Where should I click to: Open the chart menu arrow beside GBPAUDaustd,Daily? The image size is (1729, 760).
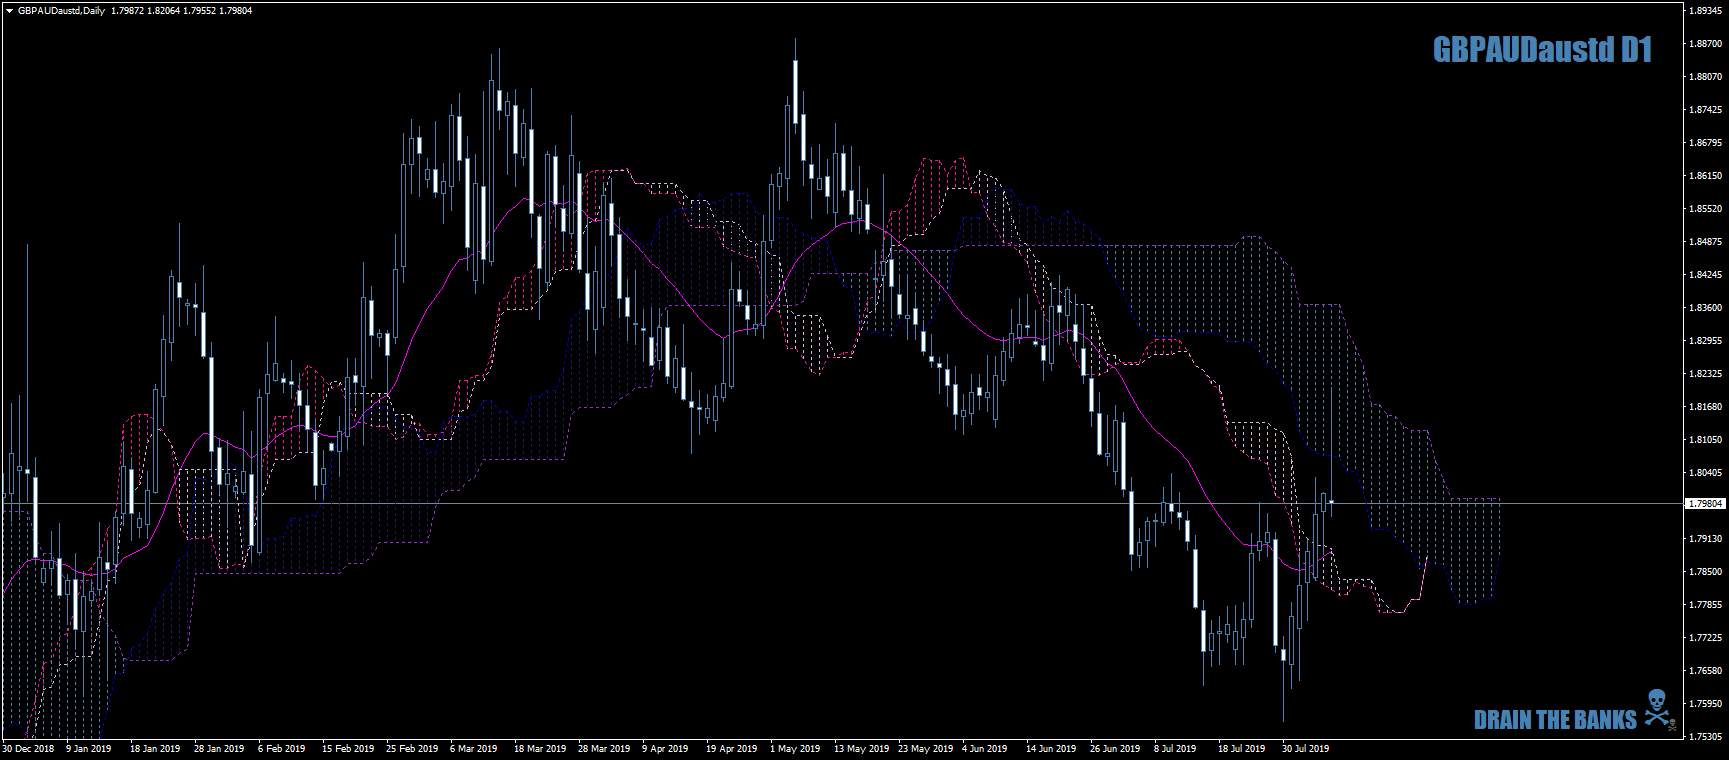pyautogui.click(x=9, y=11)
